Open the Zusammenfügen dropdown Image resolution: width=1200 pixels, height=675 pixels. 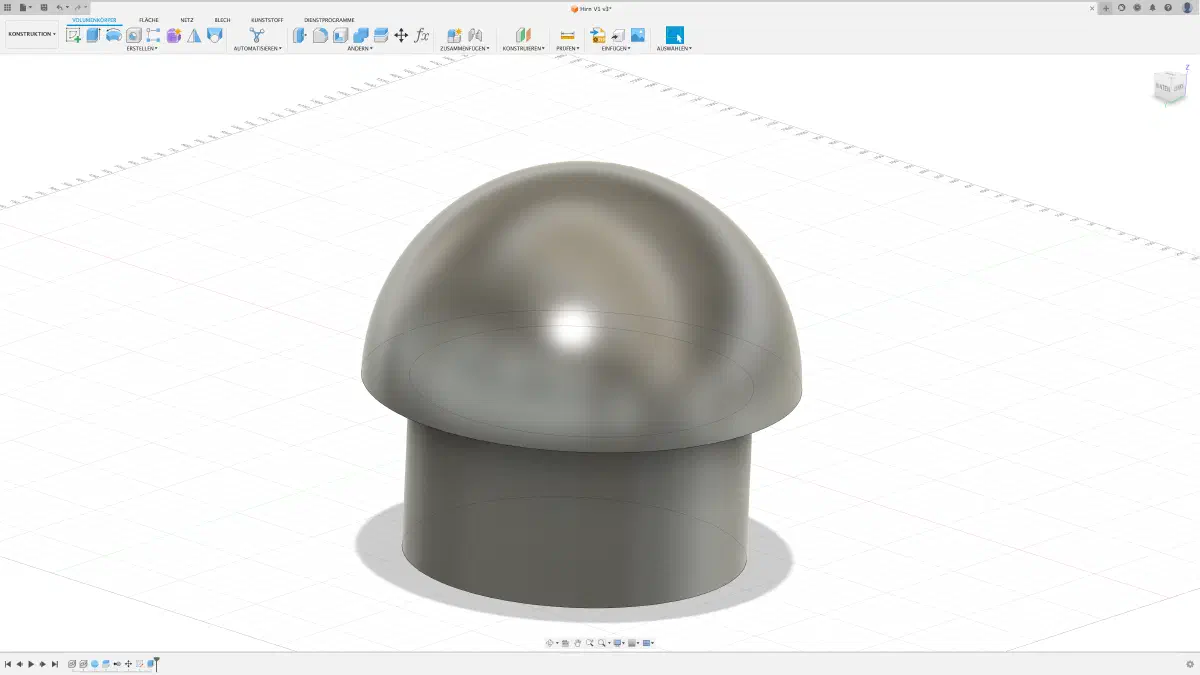pos(464,48)
